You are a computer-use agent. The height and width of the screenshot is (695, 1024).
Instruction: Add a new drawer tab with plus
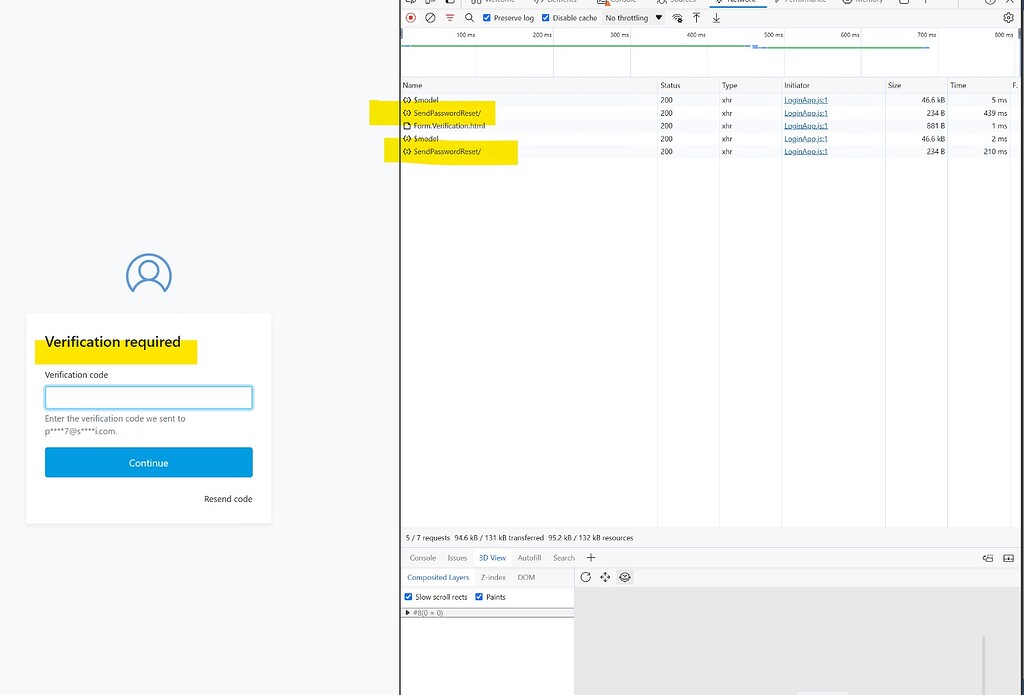[x=591, y=558]
